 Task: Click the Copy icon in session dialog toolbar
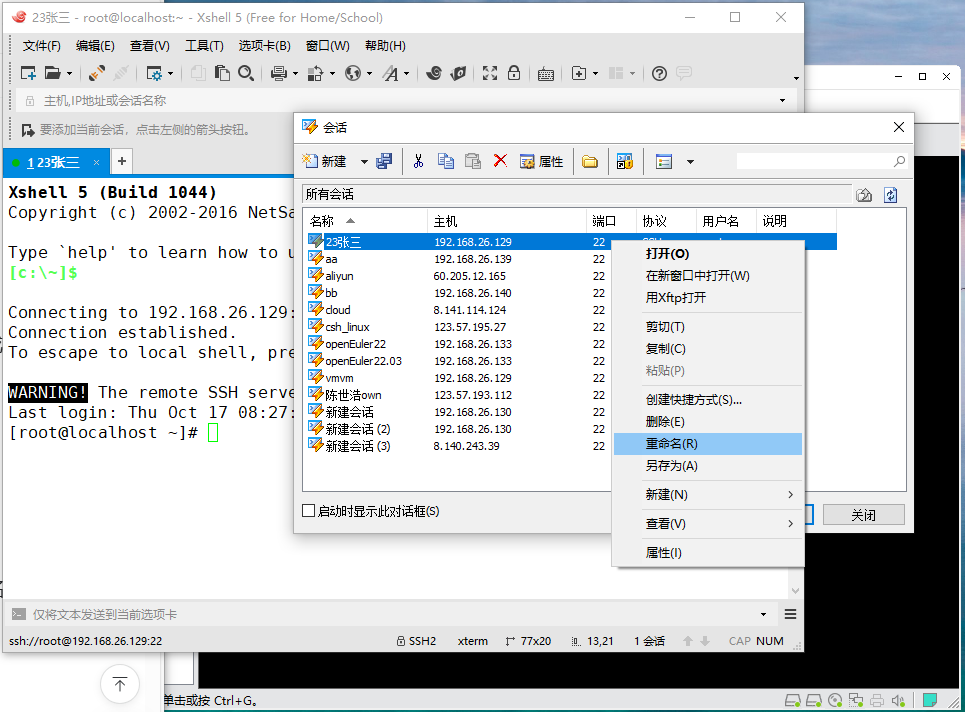(x=446, y=161)
